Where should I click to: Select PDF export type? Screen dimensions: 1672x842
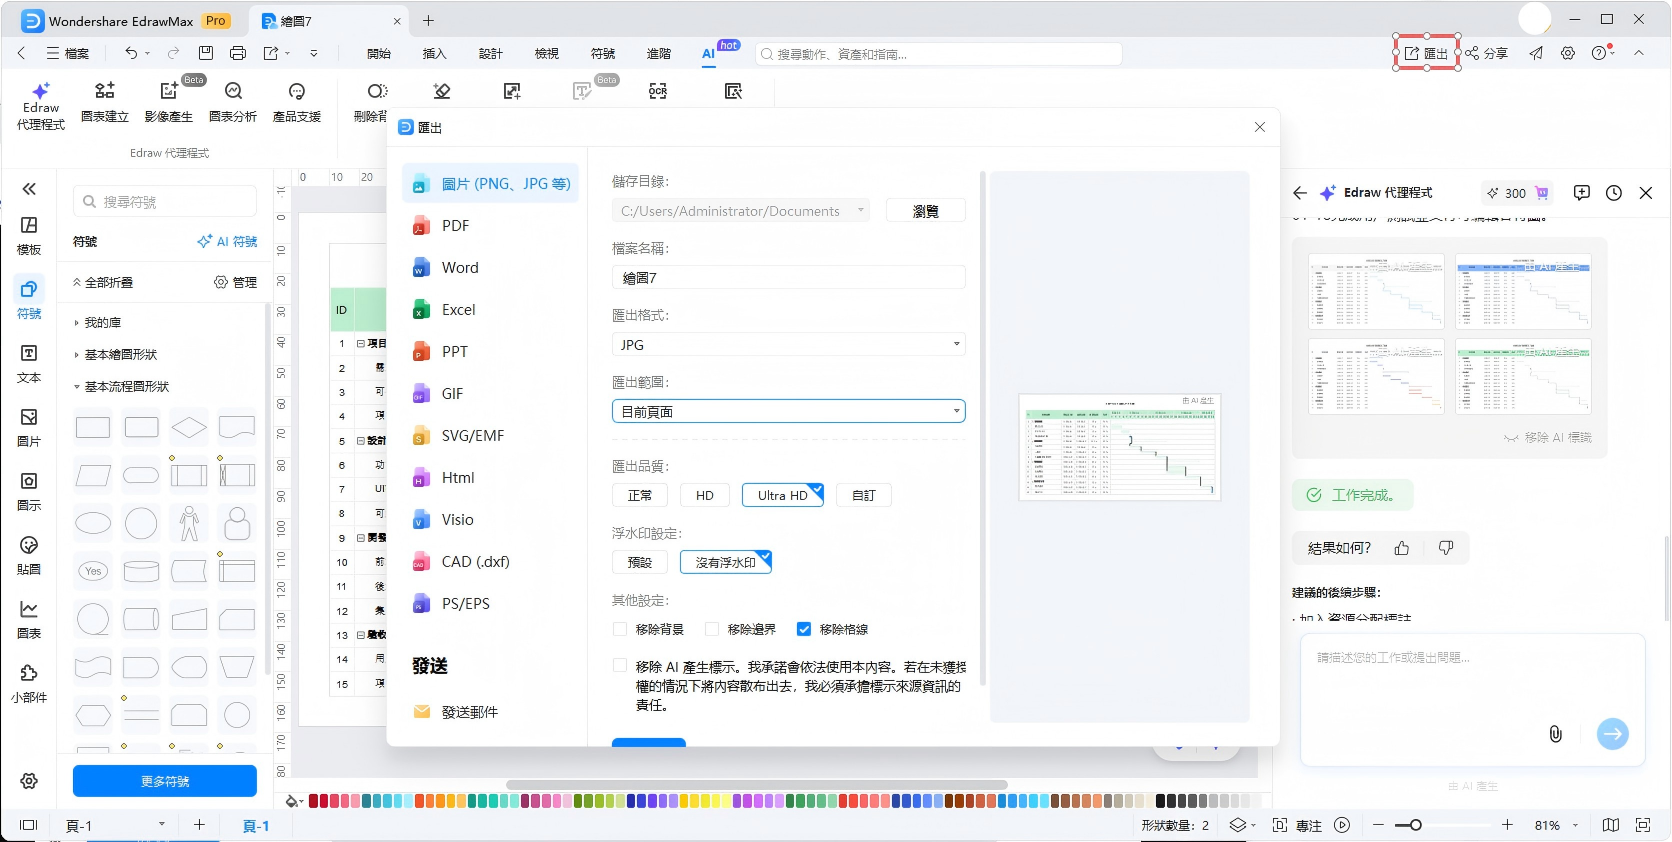490,226
